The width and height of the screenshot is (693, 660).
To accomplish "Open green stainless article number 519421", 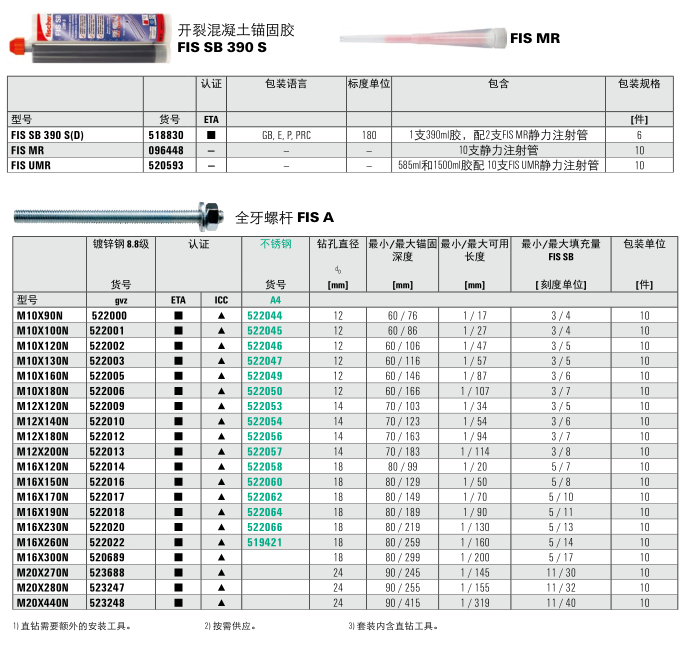I will (x=265, y=543).
